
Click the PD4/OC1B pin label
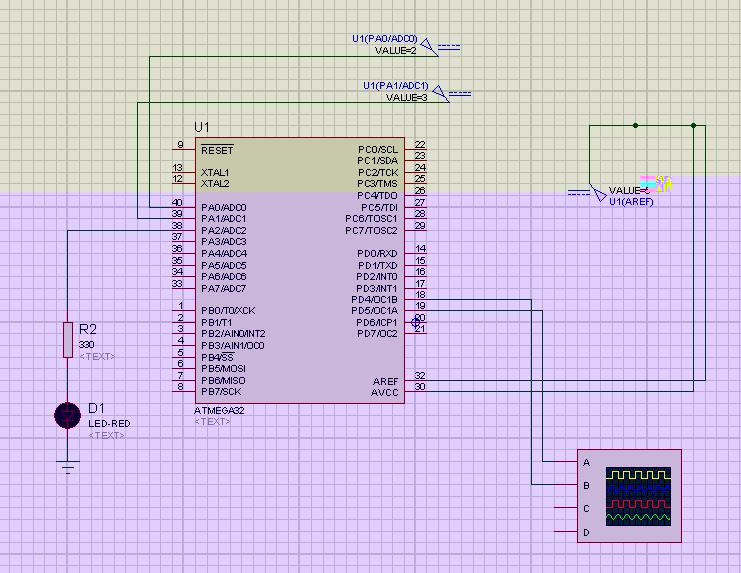[x=374, y=299]
